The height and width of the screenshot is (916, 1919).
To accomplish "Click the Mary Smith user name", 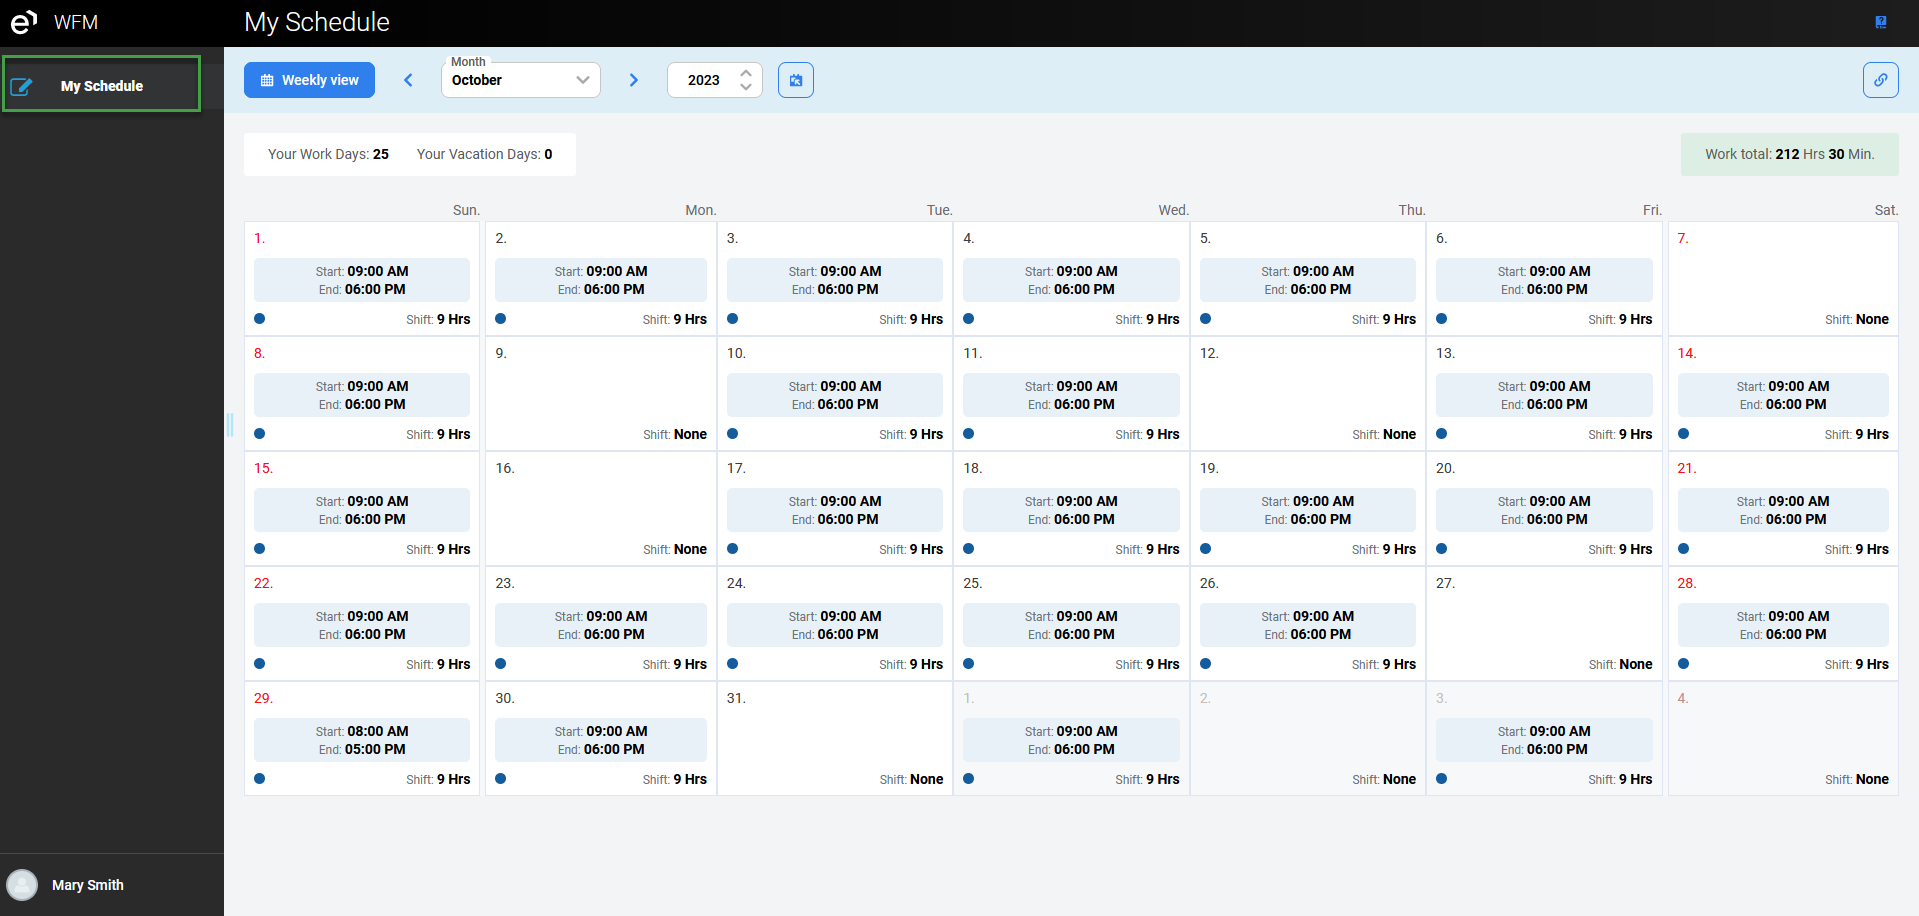I will pyautogui.click(x=88, y=885).
